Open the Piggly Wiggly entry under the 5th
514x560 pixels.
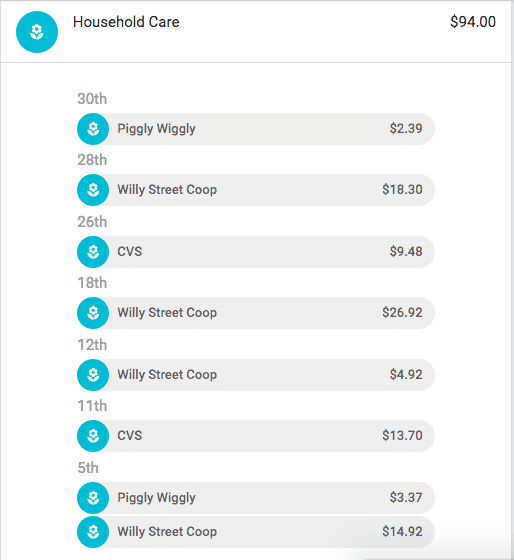(x=256, y=498)
